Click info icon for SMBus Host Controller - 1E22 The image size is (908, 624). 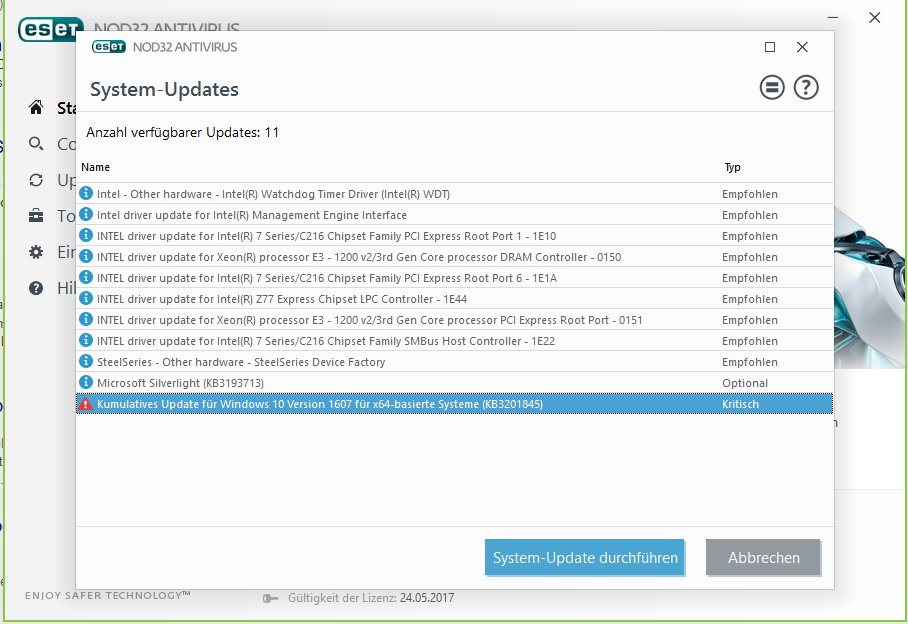[86, 340]
